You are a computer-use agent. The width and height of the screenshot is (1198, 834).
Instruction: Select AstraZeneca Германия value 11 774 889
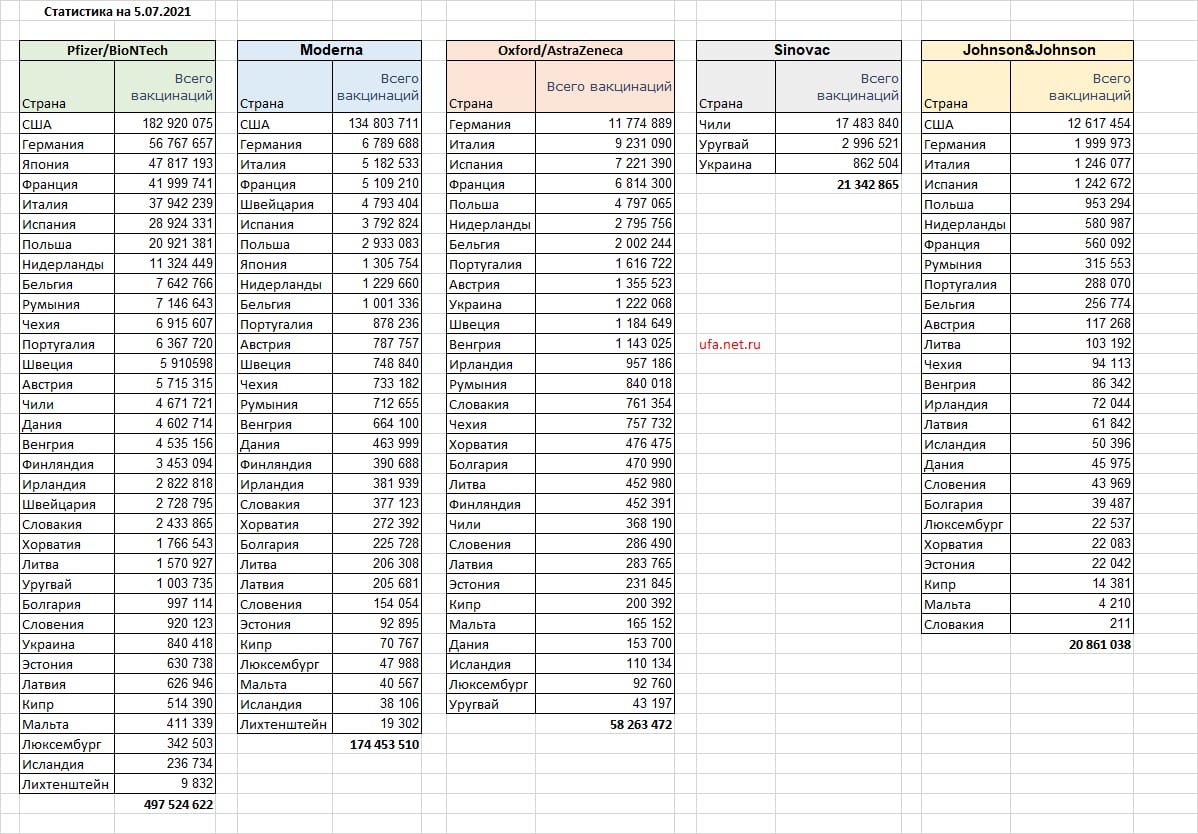(x=605, y=124)
